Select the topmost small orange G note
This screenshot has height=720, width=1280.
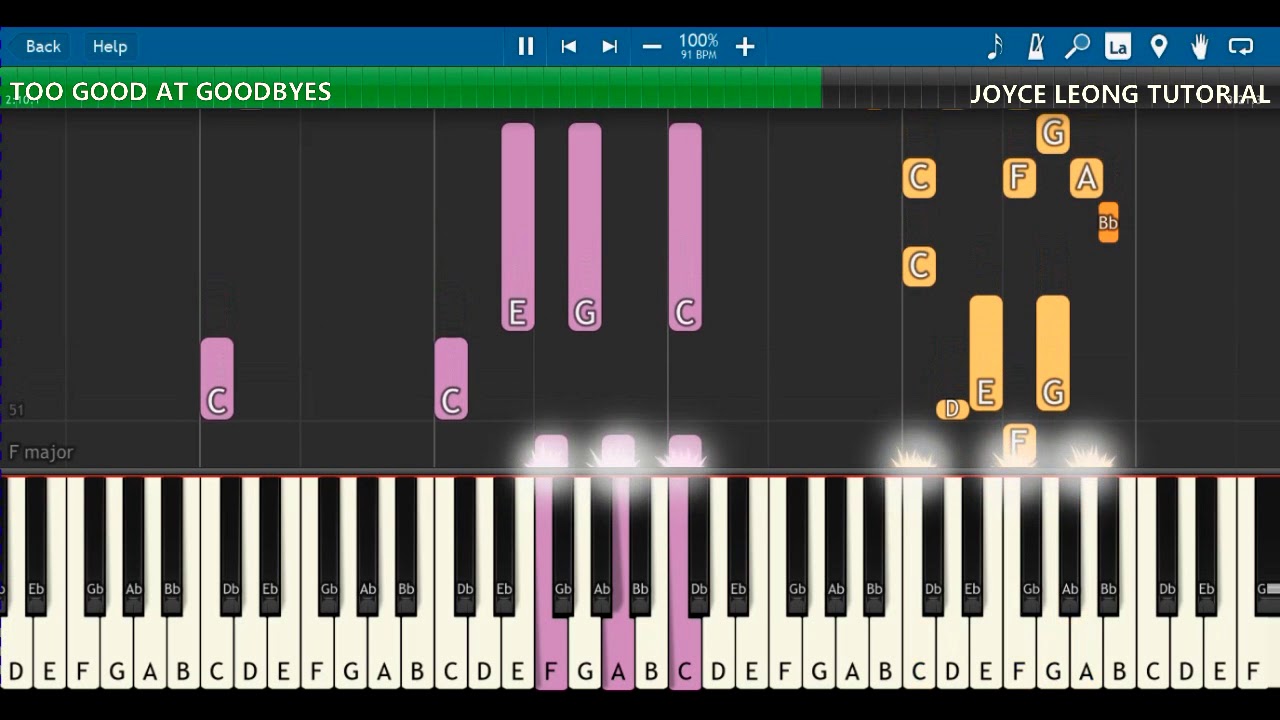[1053, 133]
